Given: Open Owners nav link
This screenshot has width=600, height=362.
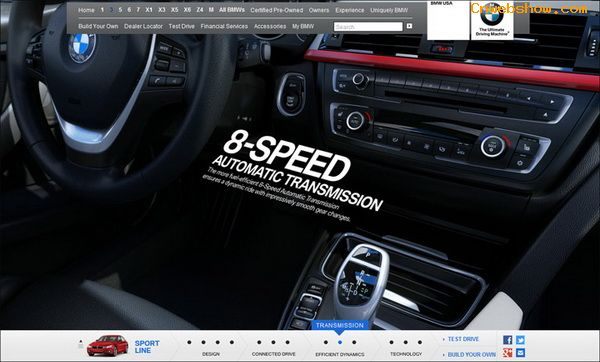Looking at the screenshot, I should click(x=319, y=10).
